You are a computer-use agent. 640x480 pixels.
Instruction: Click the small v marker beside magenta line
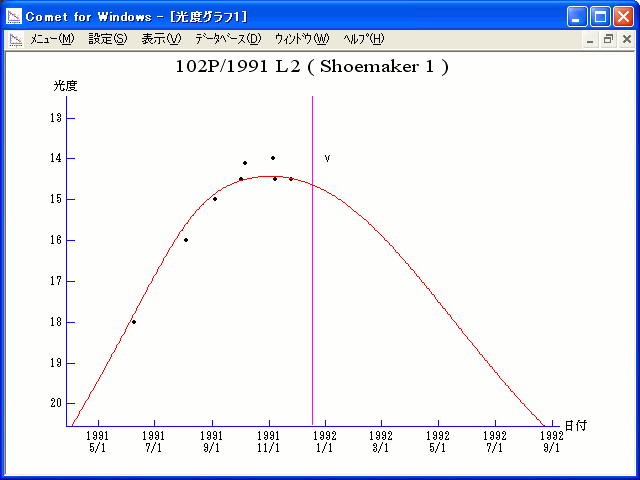(x=327, y=158)
